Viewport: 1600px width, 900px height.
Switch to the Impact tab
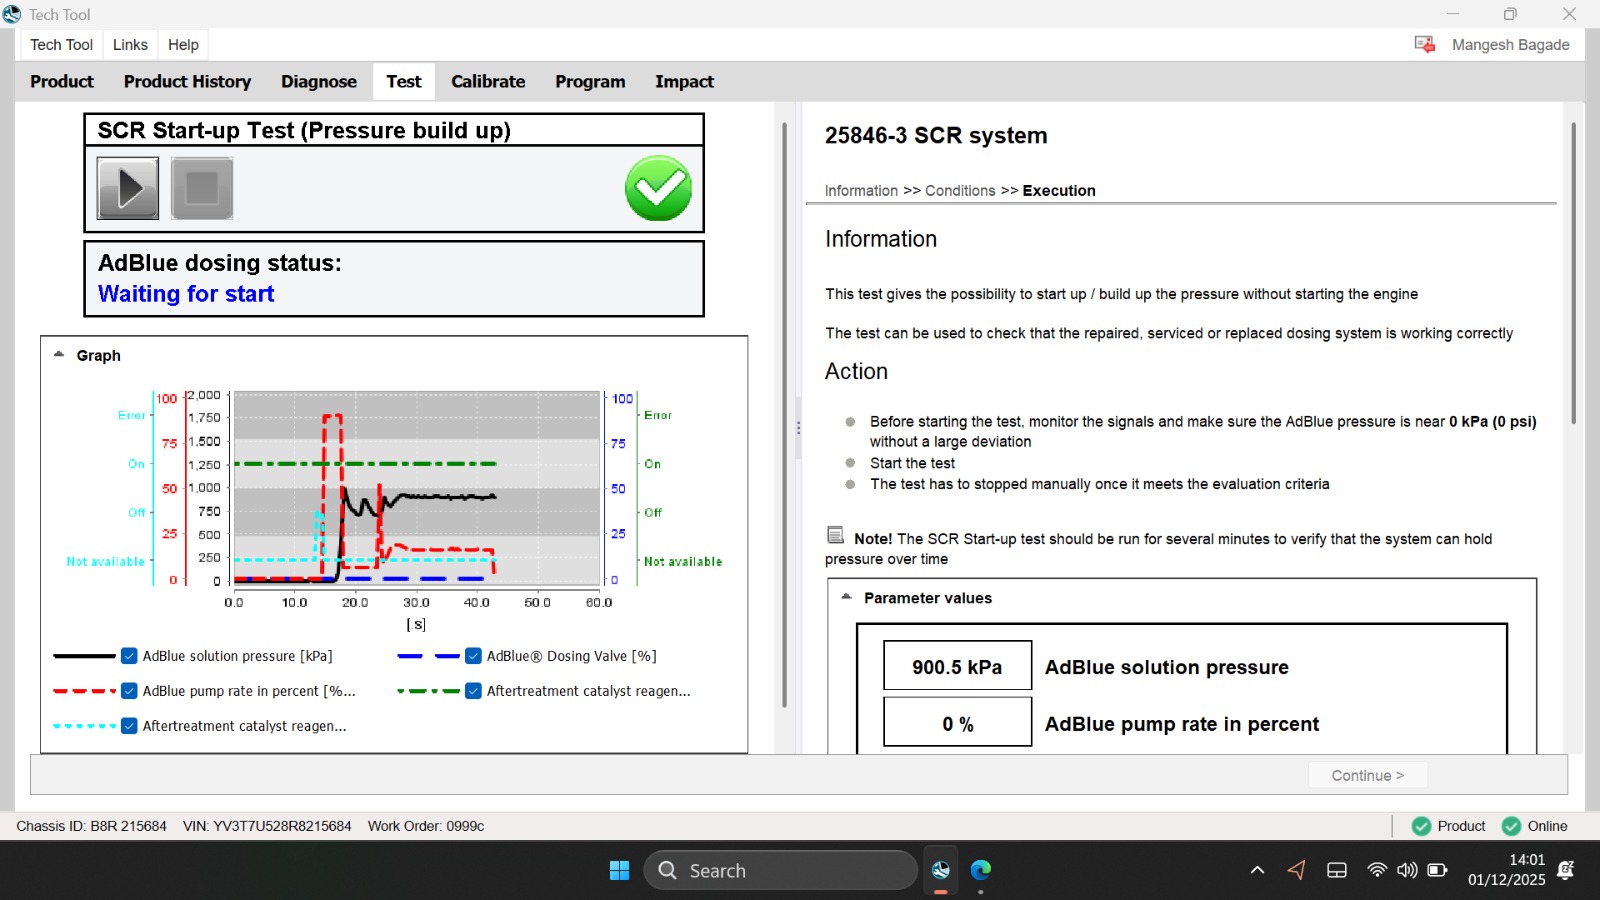coord(684,81)
